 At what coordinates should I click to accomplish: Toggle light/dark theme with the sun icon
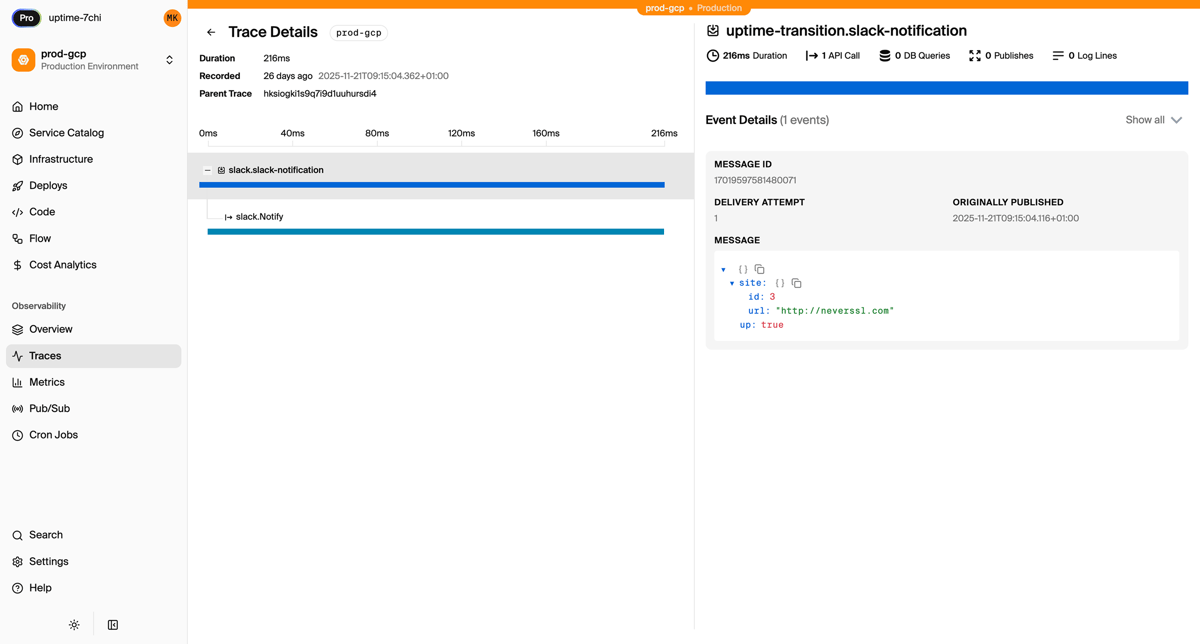coord(74,623)
